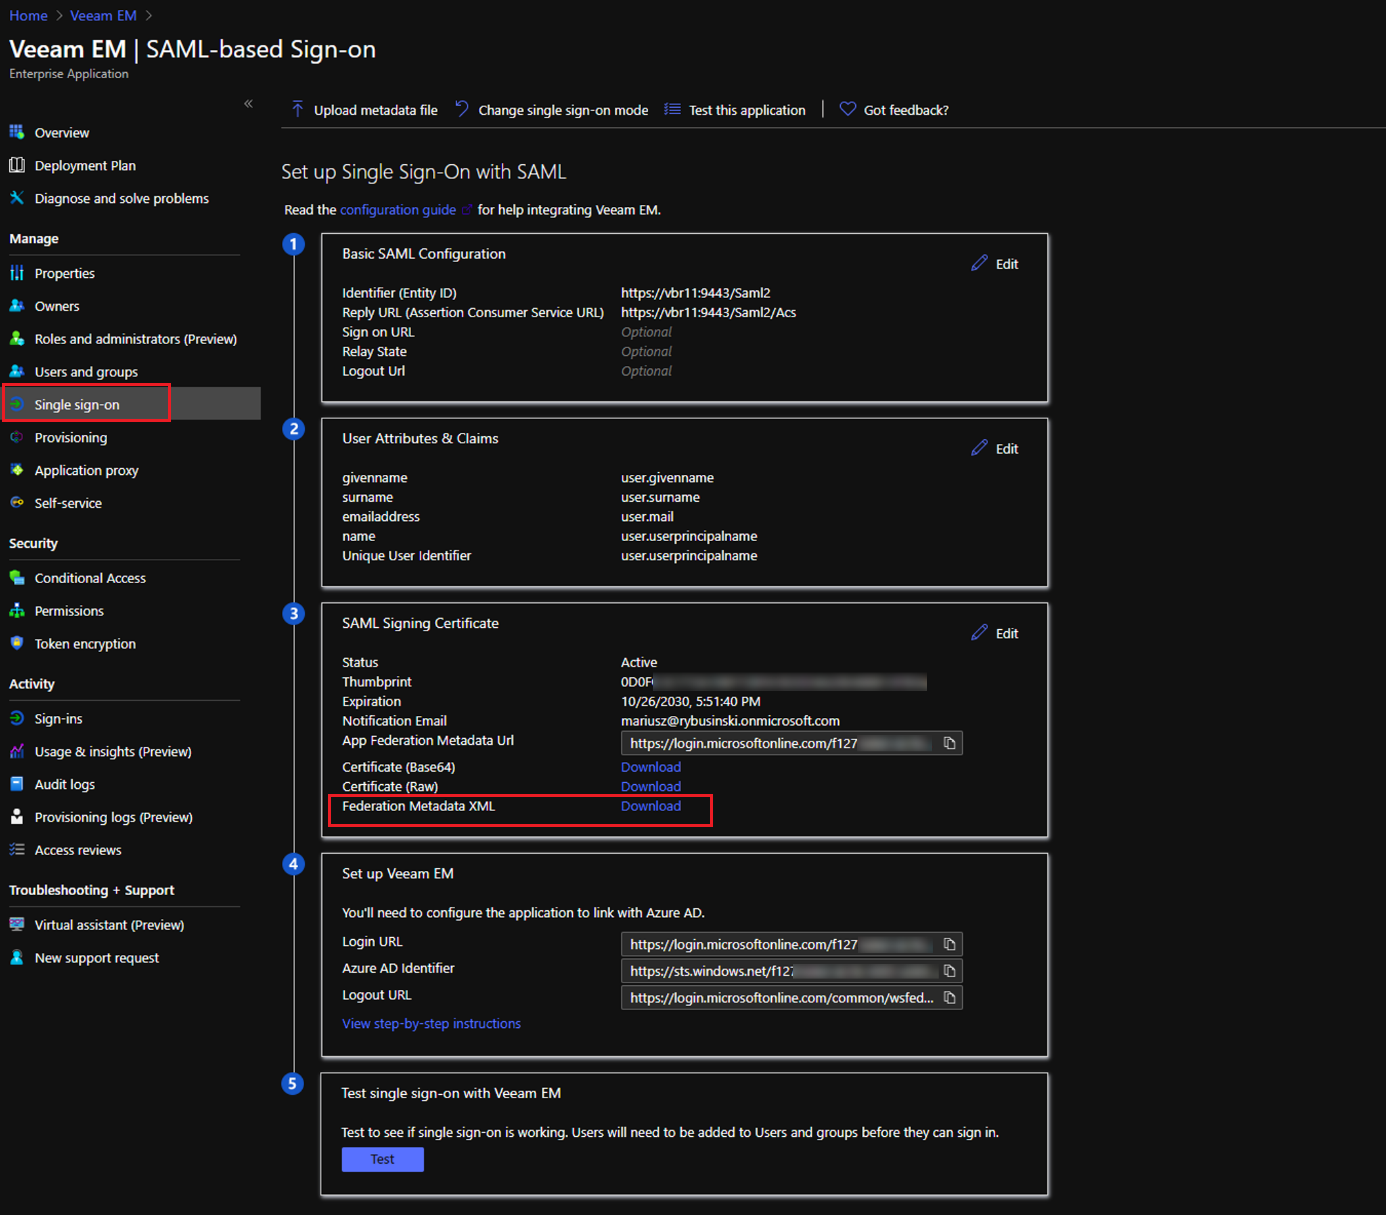
Task: Click the Identifier value https://vbr11:9443/Saml2
Action: point(696,293)
